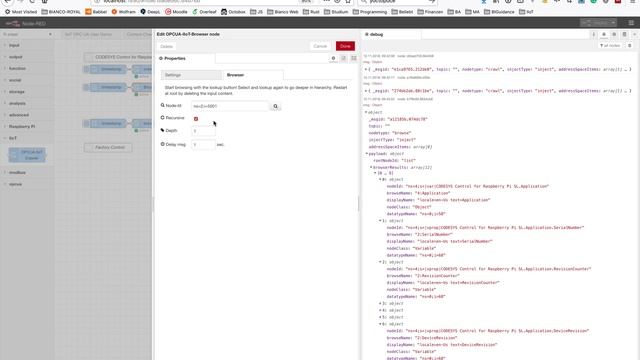The image size is (640, 360).
Task: Open the Deploy options dropdown arrow
Action: 613,23
